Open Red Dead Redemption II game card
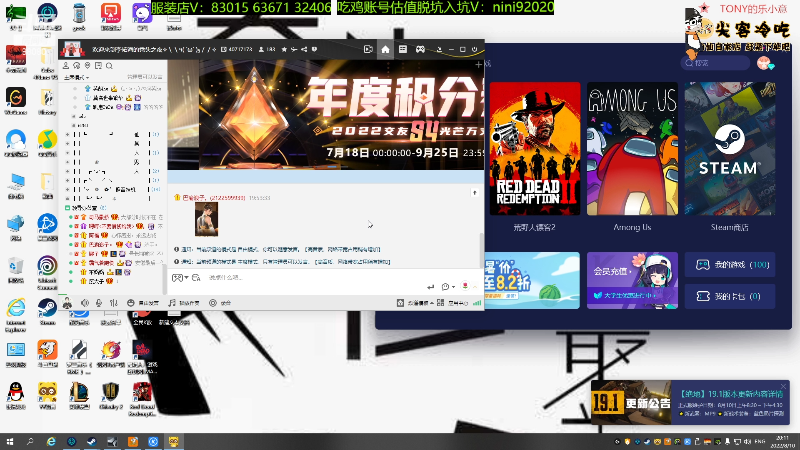This screenshot has width=800, height=450. coord(535,148)
